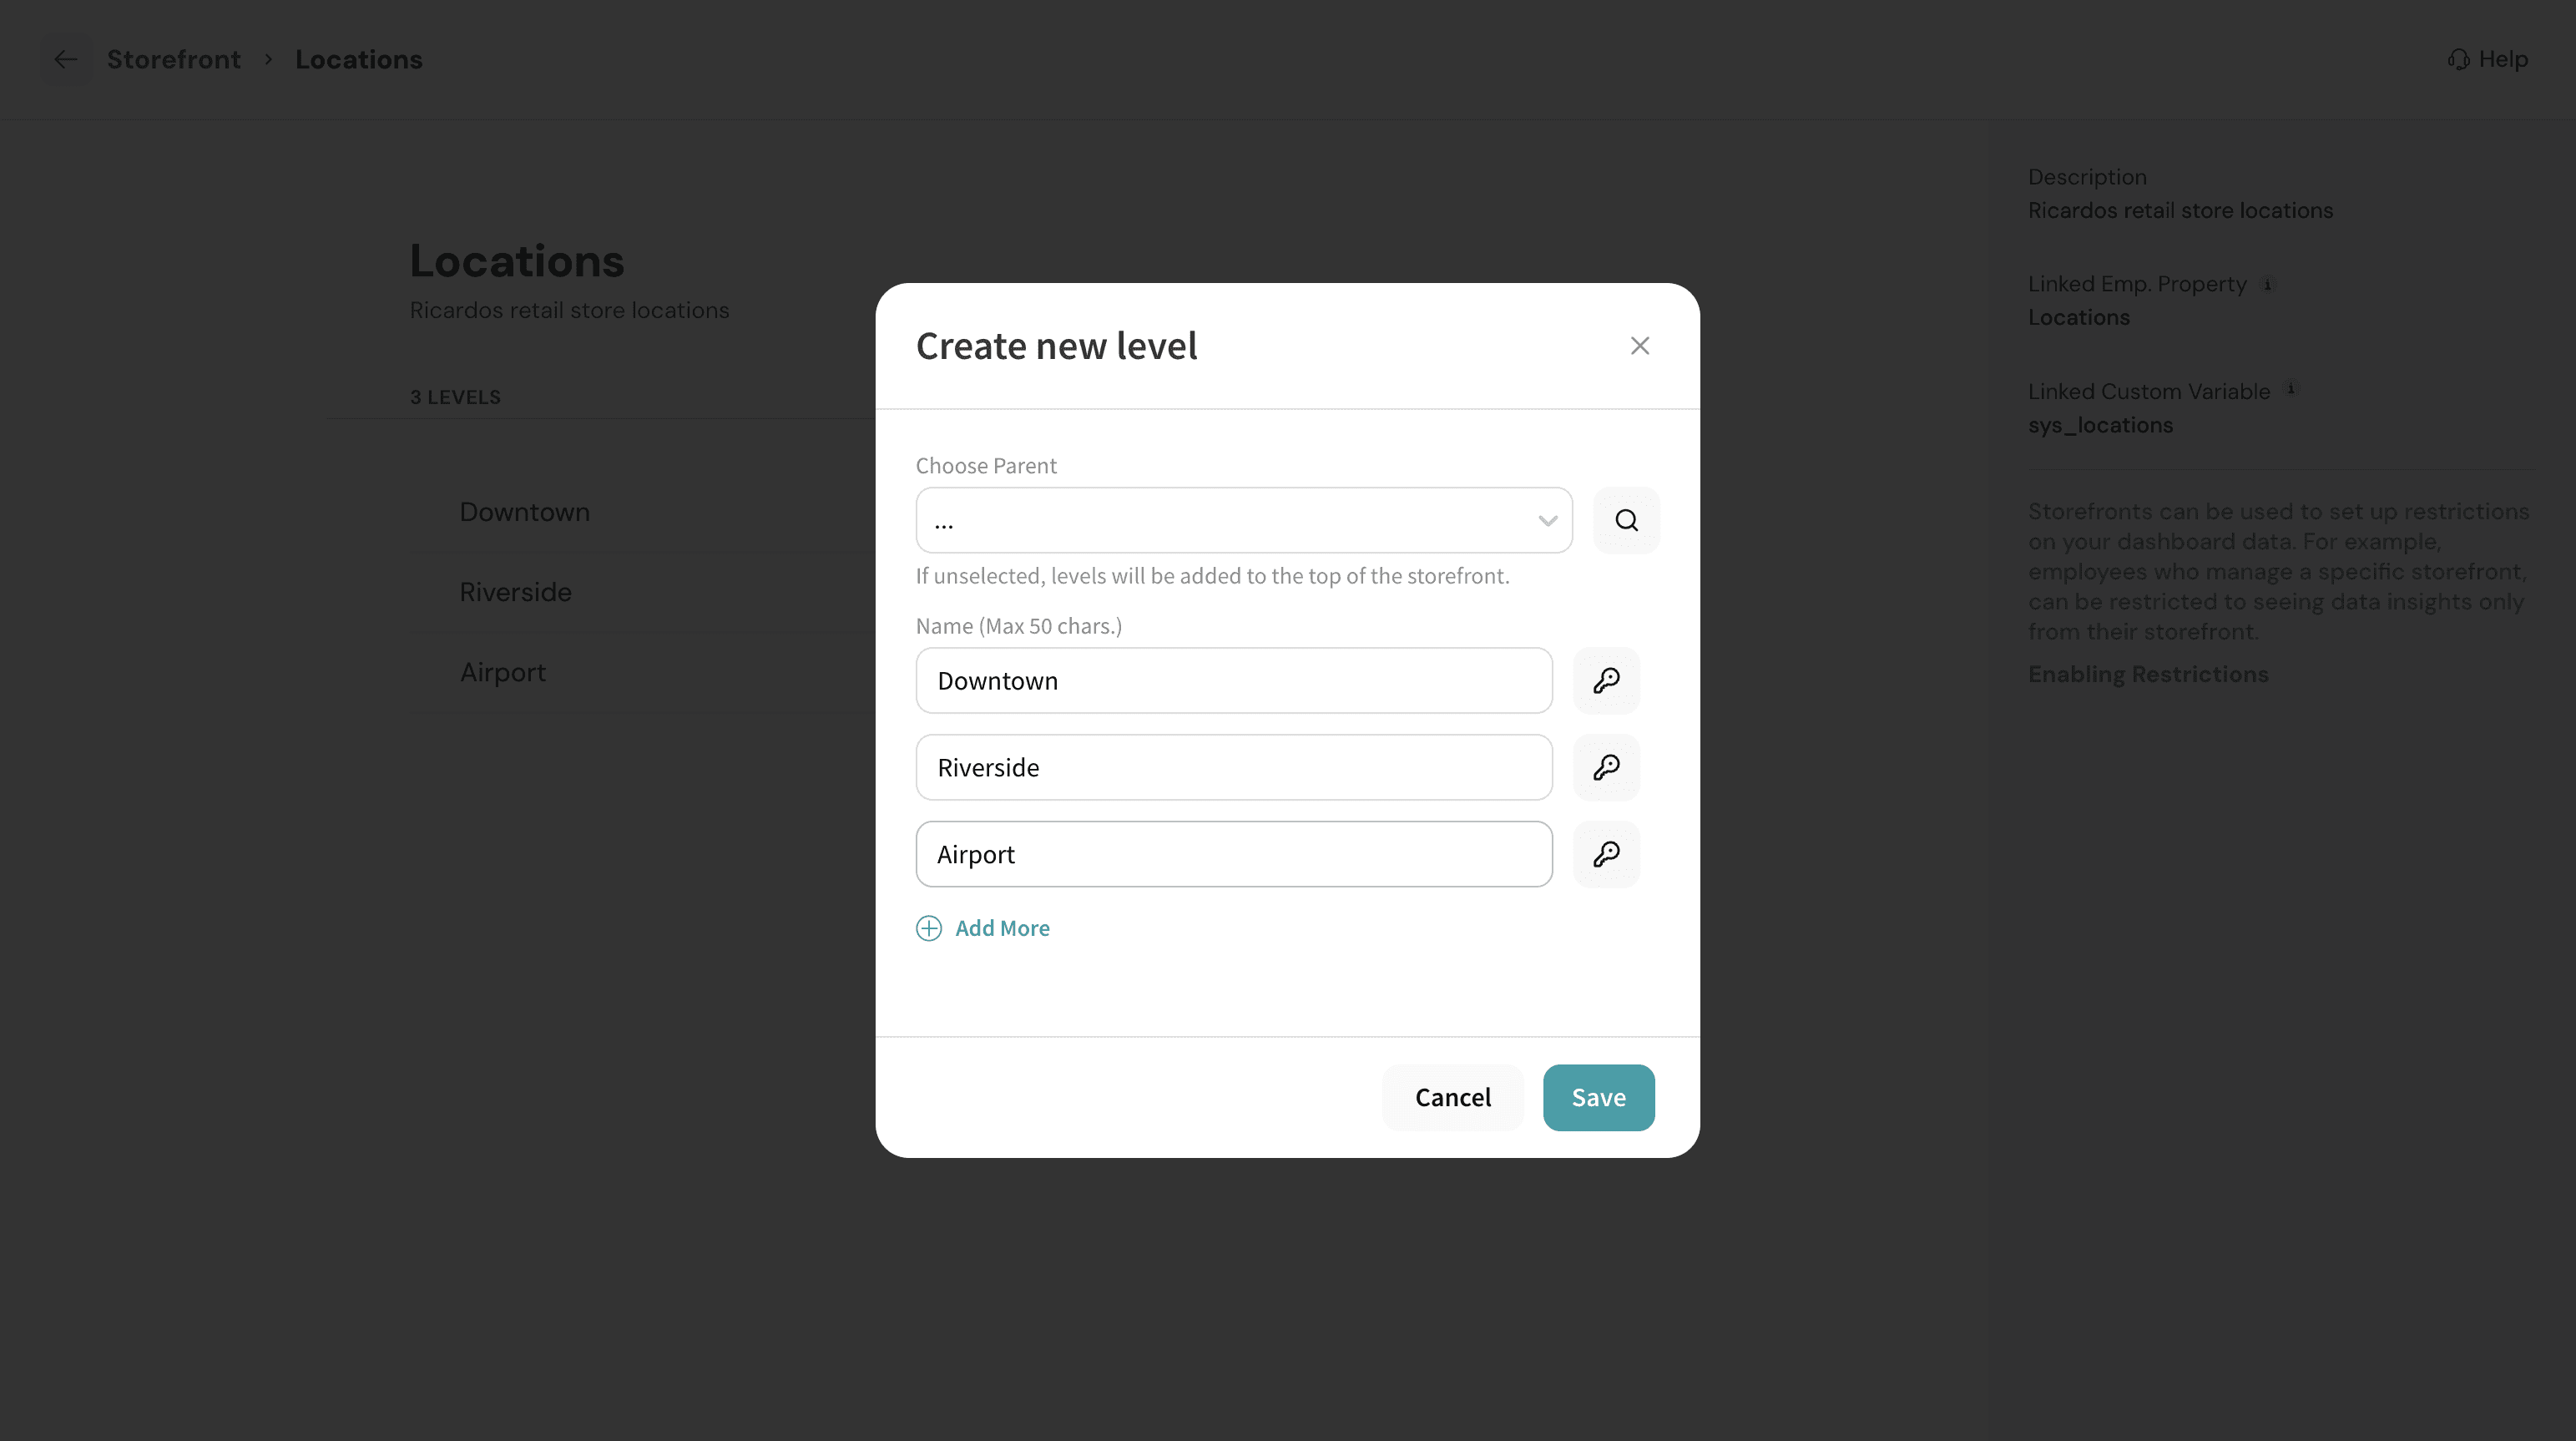Close the Create new level dialog
The image size is (2576, 1441).
1640,346
